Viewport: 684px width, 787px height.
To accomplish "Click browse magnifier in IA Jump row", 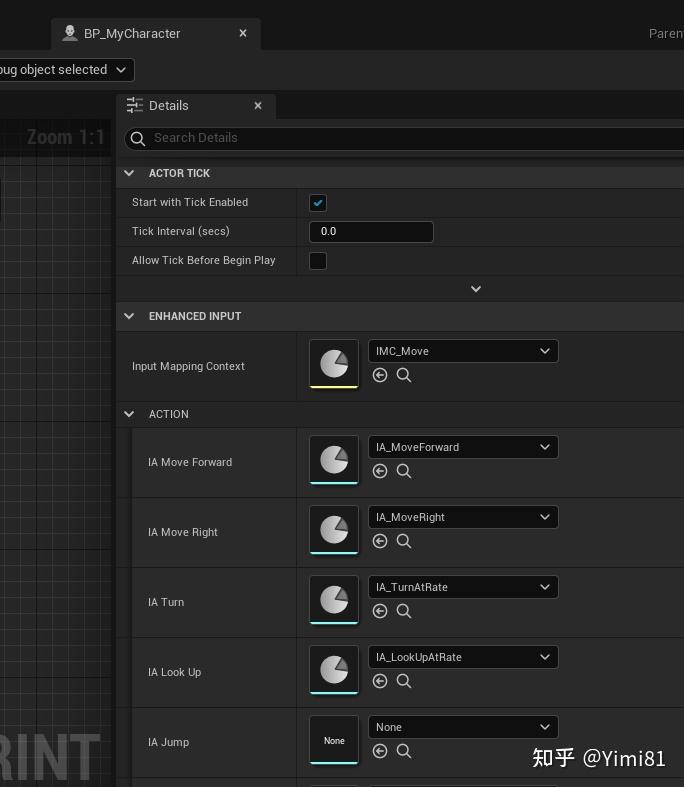I will point(404,751).
